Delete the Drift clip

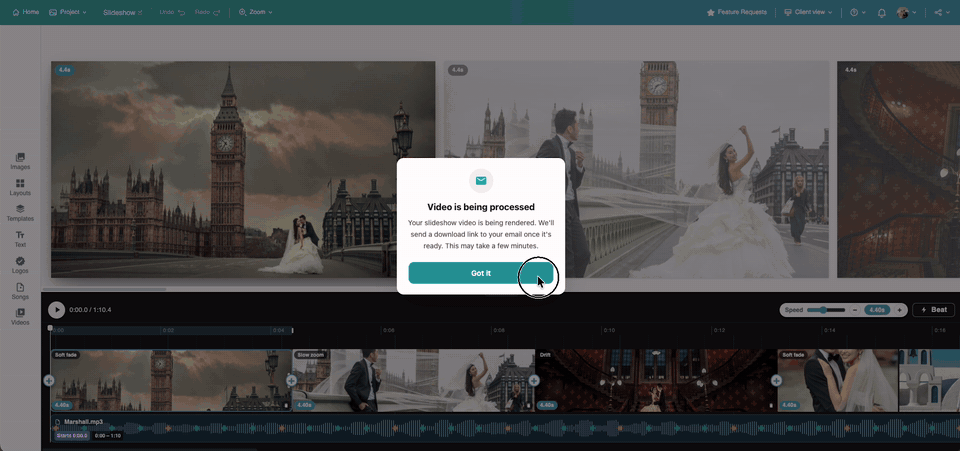[x=771, y=405]
